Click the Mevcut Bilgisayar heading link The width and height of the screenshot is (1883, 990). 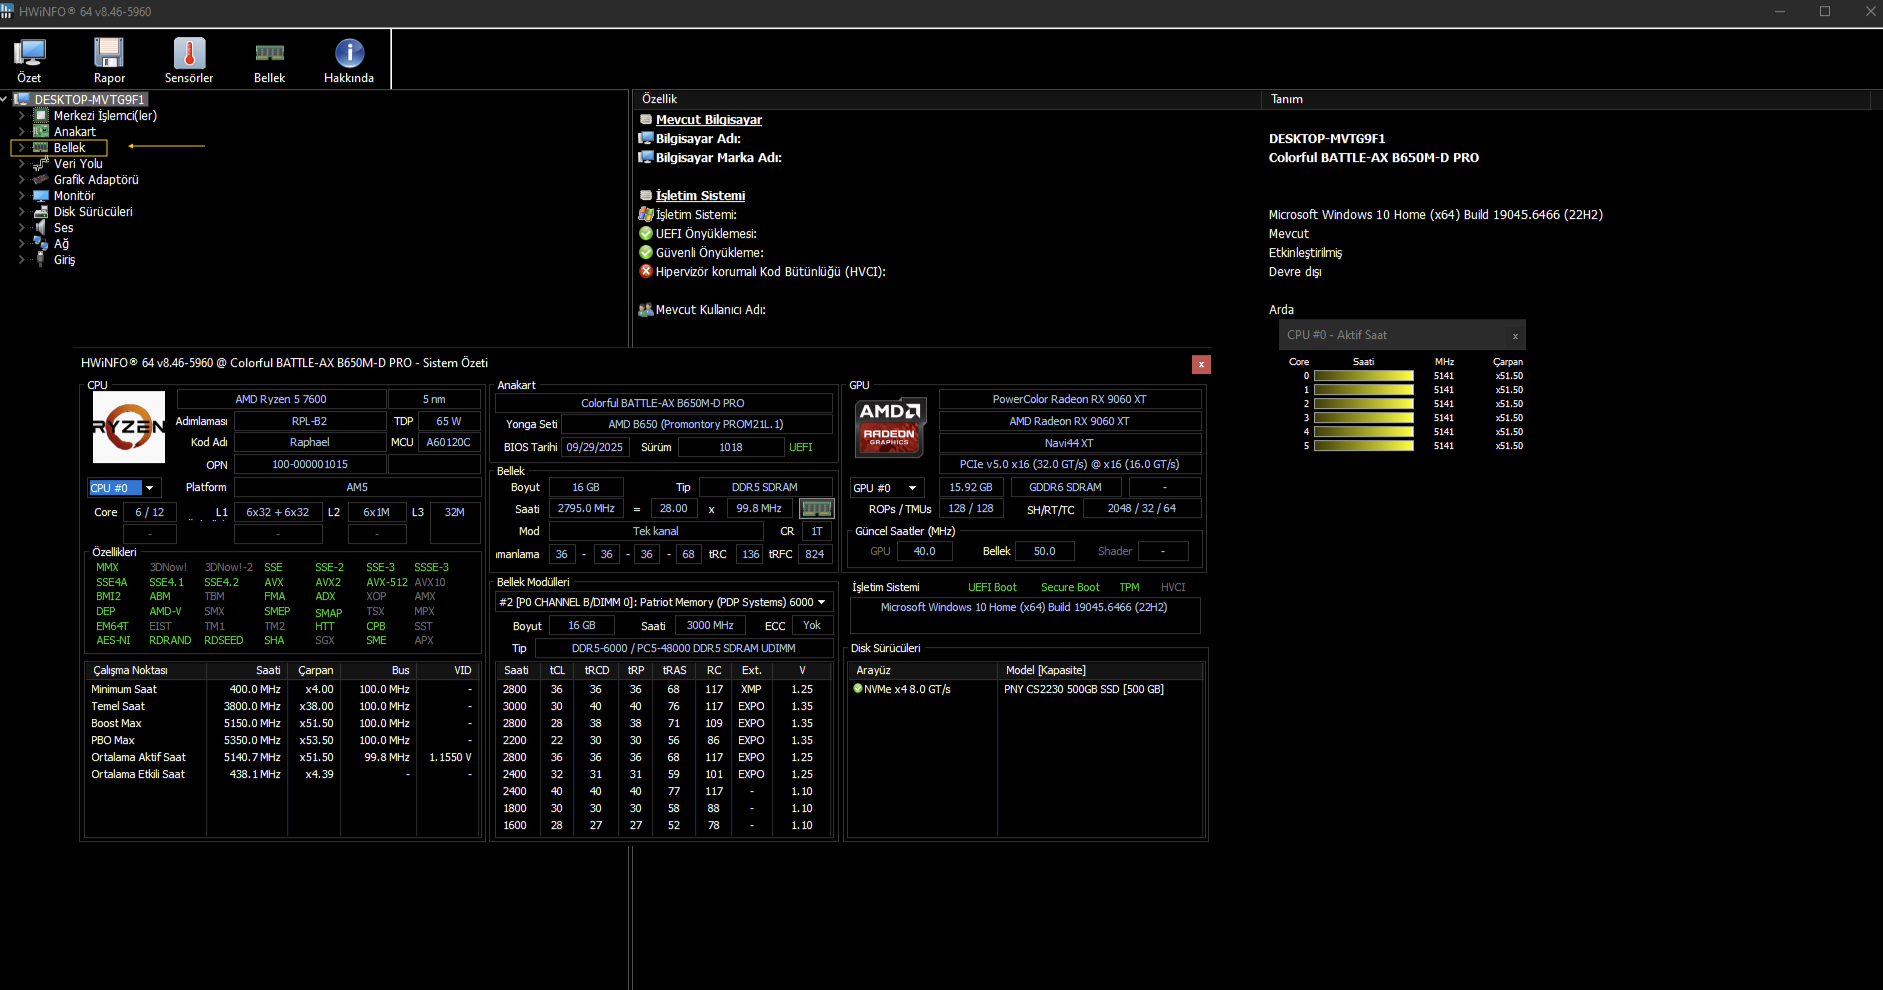(x=709, y=120)
